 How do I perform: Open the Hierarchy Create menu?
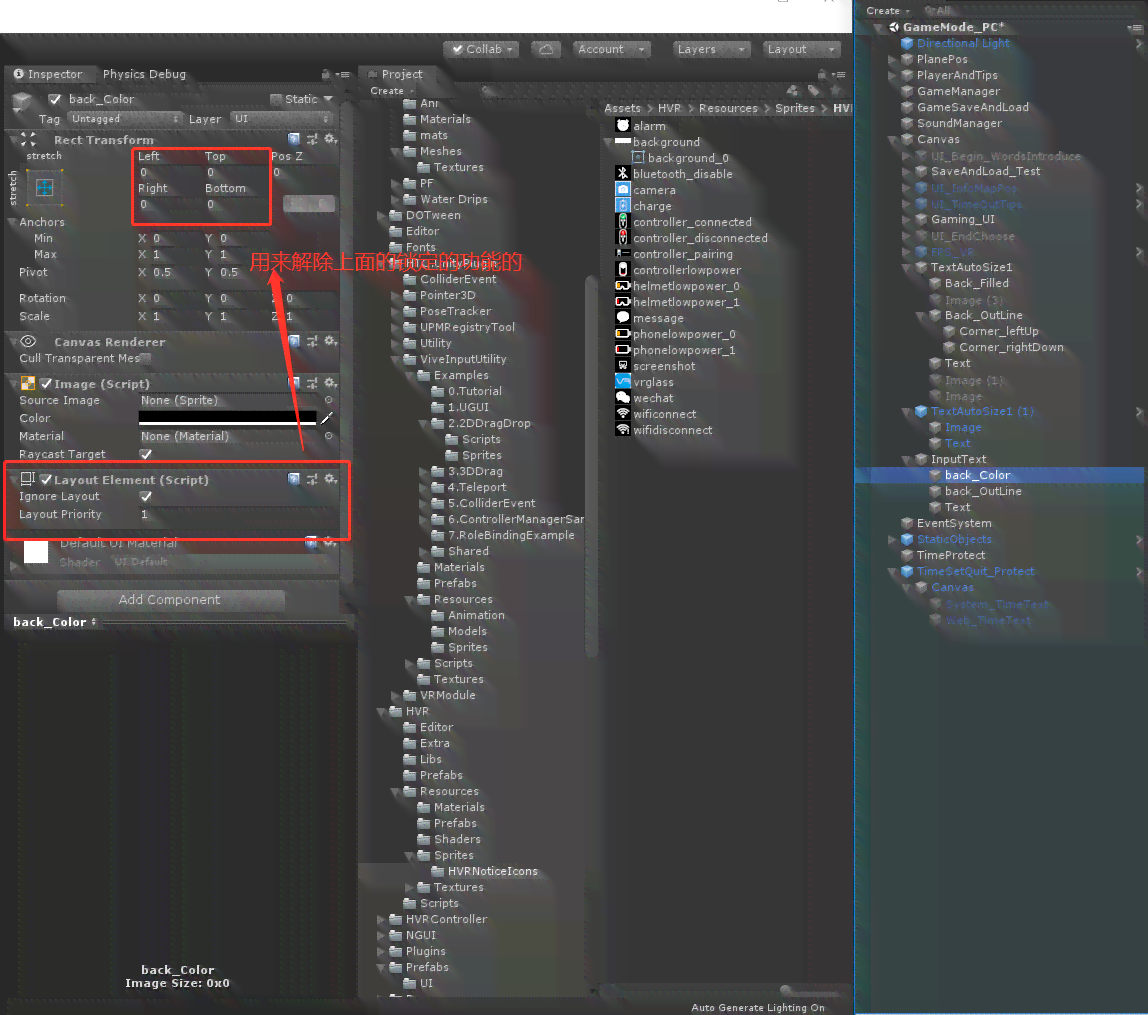point(887,11)
